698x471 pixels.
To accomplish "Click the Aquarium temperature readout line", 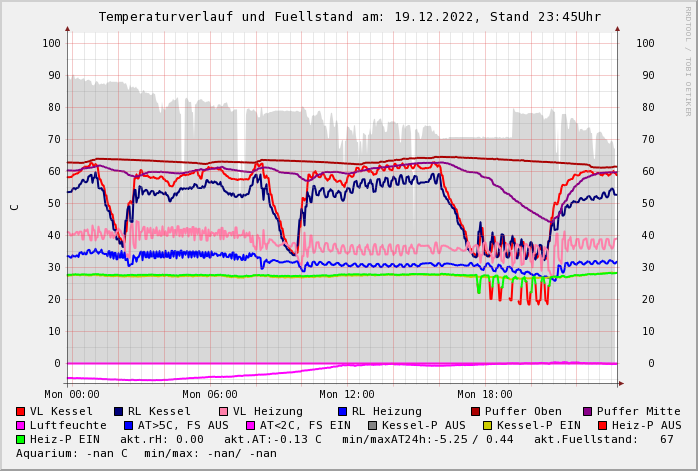I will tap(146, 454).
